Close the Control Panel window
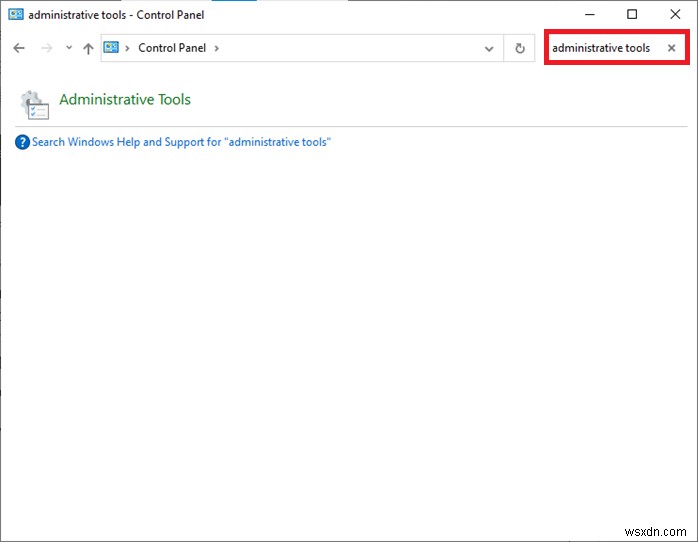The height and width of the screenshot is (542, 698). (x=675, y=14)
